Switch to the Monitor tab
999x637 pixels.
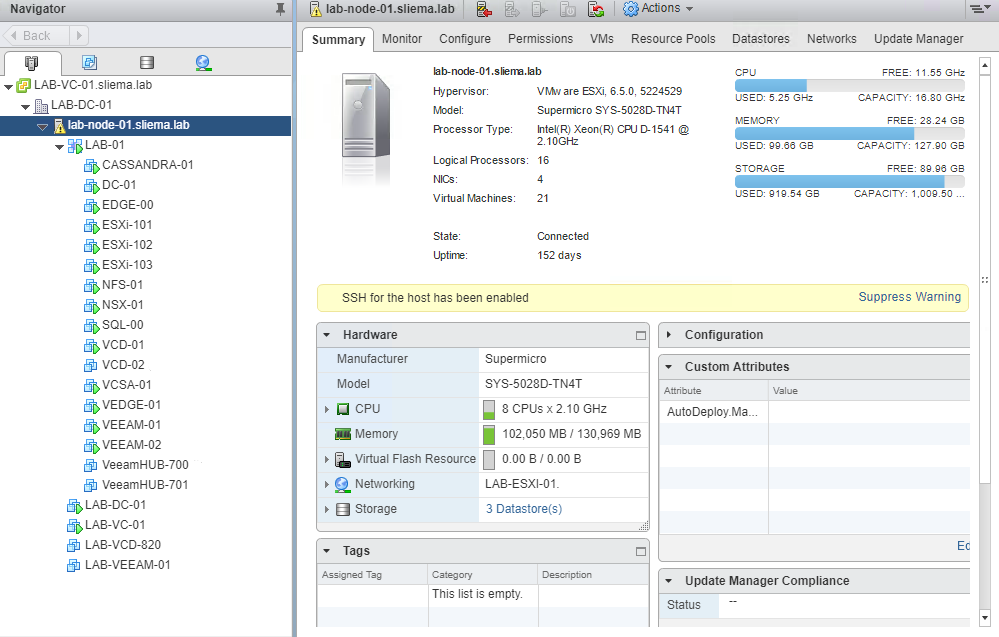point(402,39)
